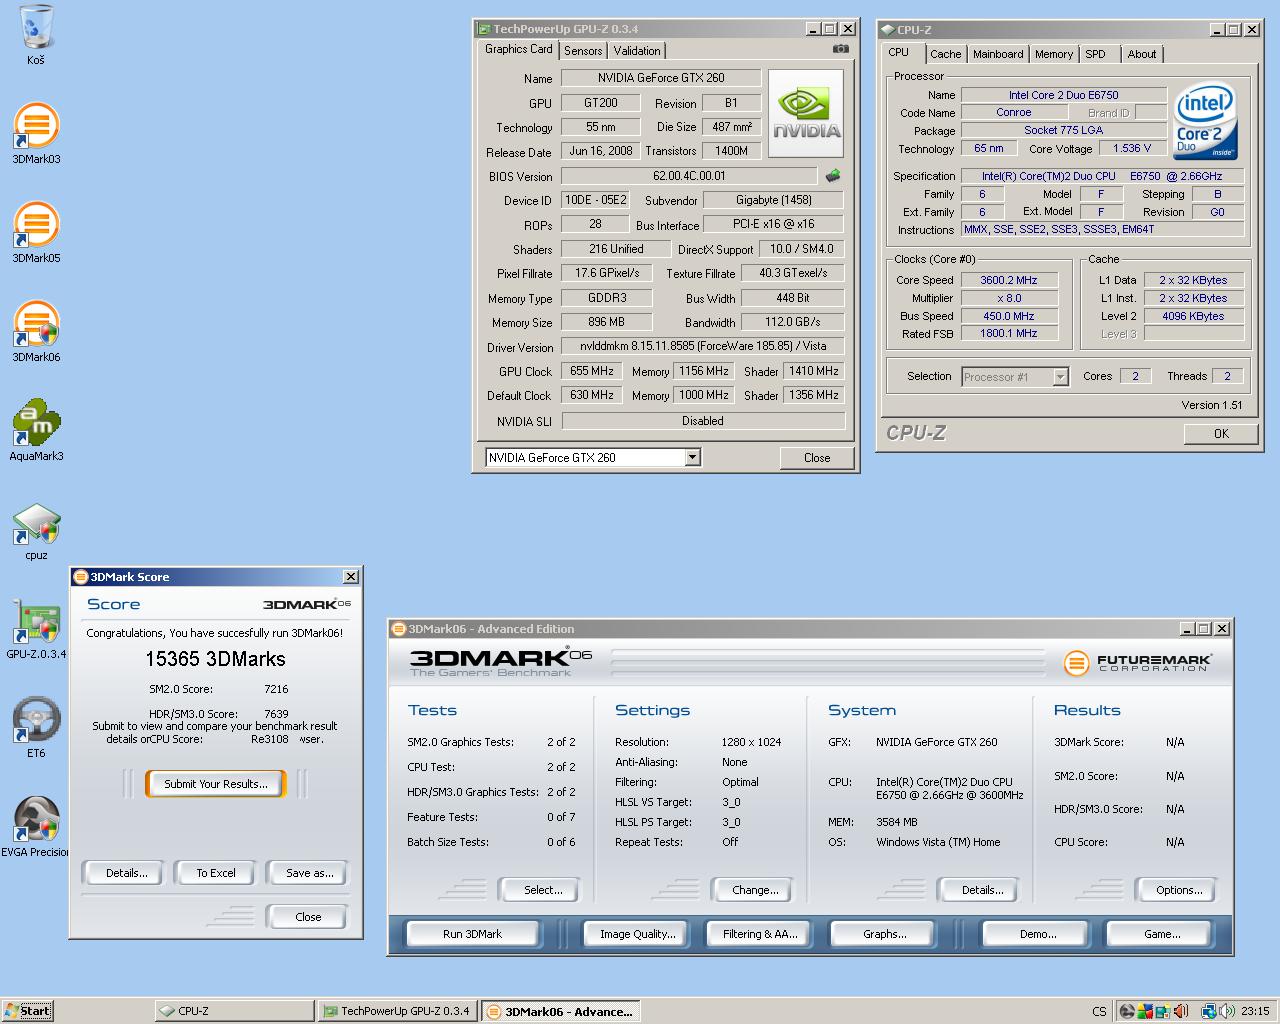Switch to the Mainboard tab in CPU-Z
Image resolution: width=1280 pixels, height=1024 pixels.
[998, 54]
